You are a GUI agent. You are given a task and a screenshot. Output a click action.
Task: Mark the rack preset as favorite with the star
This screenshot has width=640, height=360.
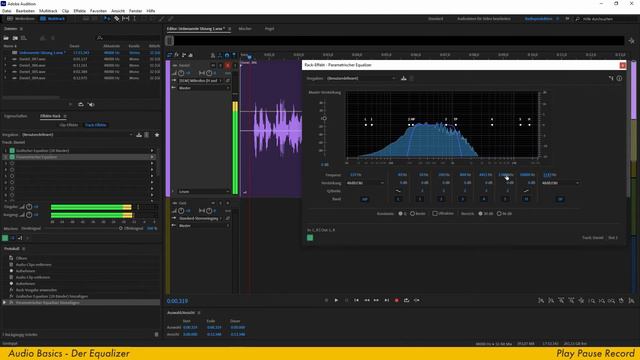point(157,135)
